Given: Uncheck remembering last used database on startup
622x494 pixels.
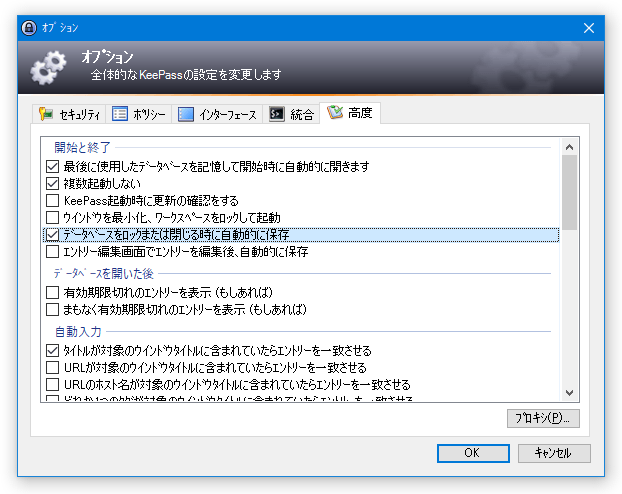Looking at the screenshot, I should (x=52, y=166).
